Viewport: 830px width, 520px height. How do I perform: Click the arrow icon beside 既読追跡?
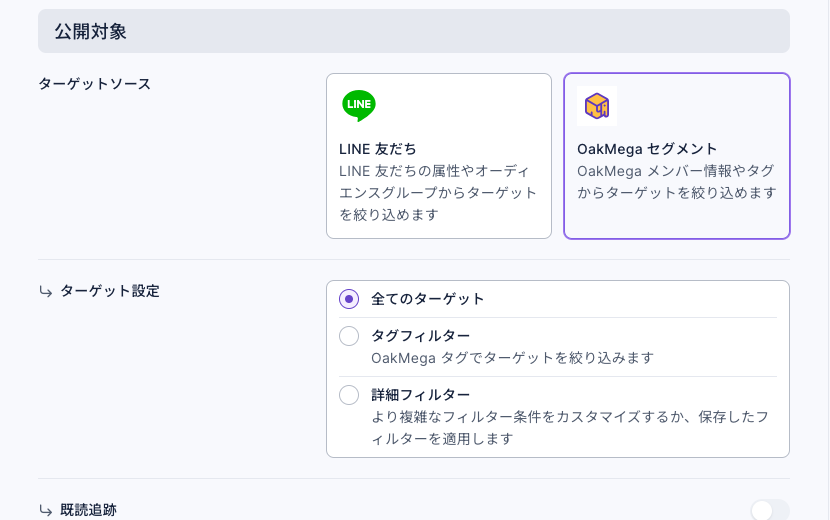point(46,511)
